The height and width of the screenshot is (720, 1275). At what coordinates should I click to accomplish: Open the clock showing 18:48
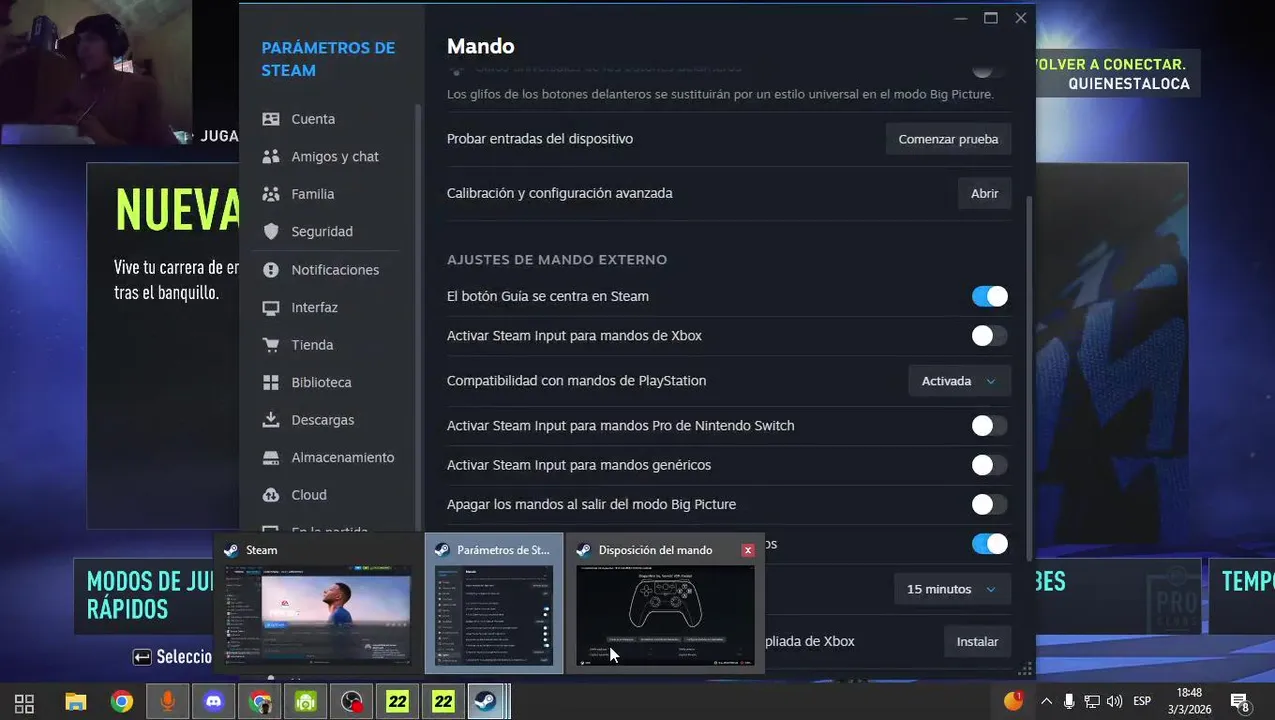[x=1189, y=701]
